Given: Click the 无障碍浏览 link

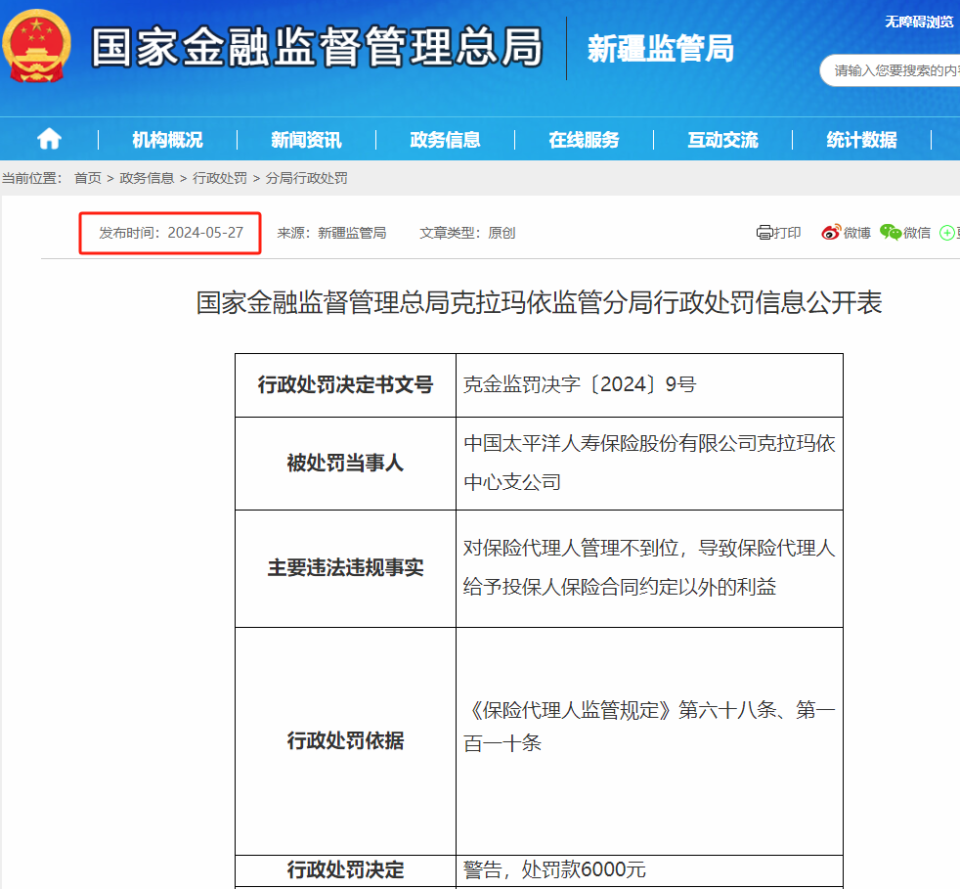Looking at the screenshot, I should click(x=919, y=22).
